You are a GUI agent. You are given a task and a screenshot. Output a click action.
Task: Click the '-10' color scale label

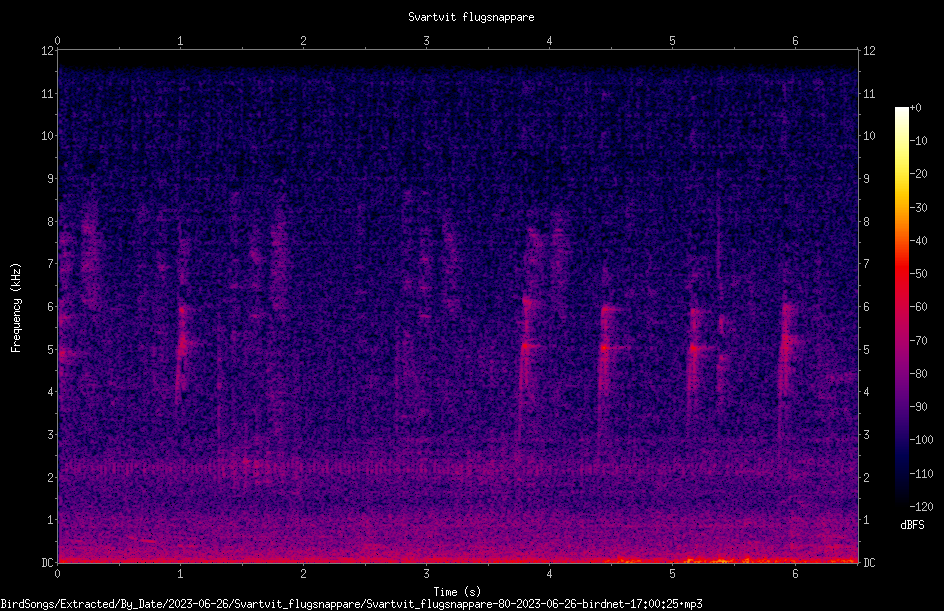click(919, 141)
